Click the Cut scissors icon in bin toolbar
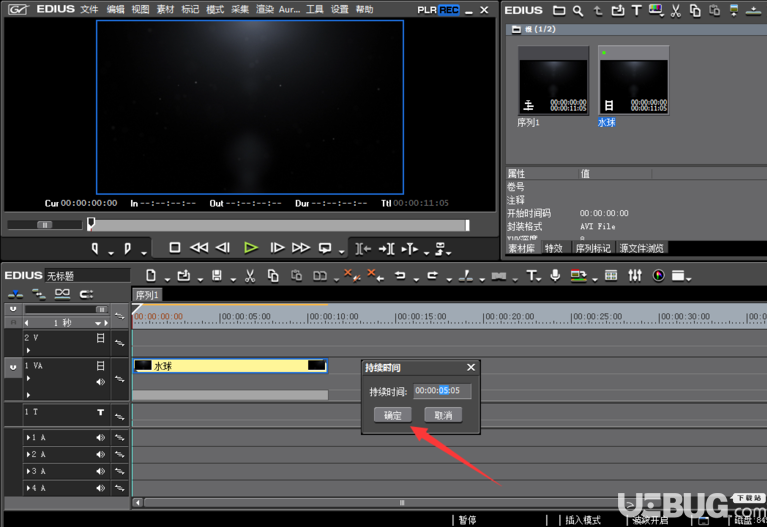The height and width of the screenshot is (527, 767). click(676, 11)
